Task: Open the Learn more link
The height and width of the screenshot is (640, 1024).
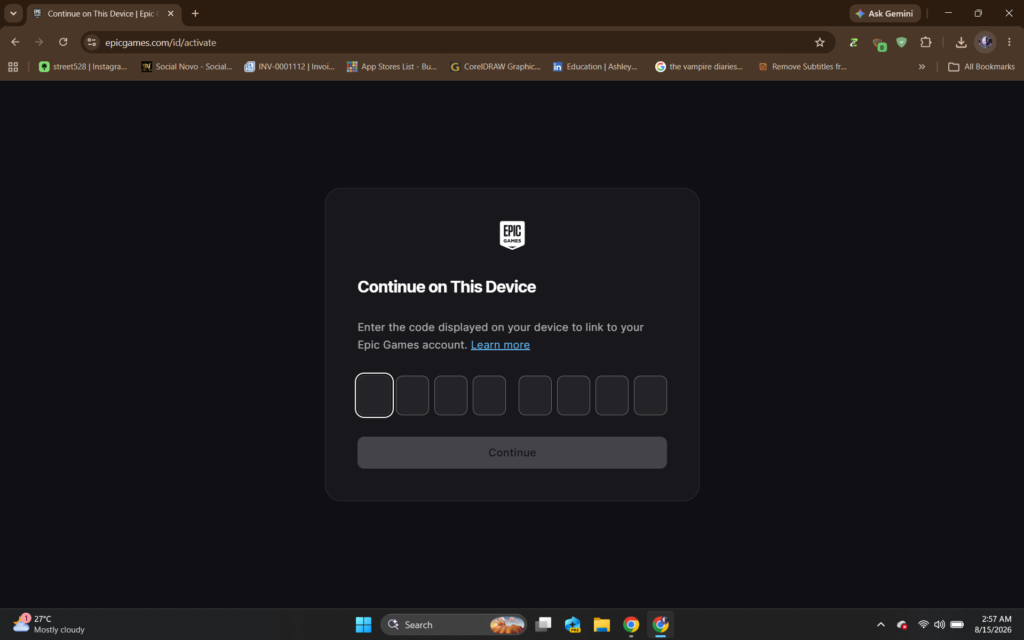Action: coord(500,345)
